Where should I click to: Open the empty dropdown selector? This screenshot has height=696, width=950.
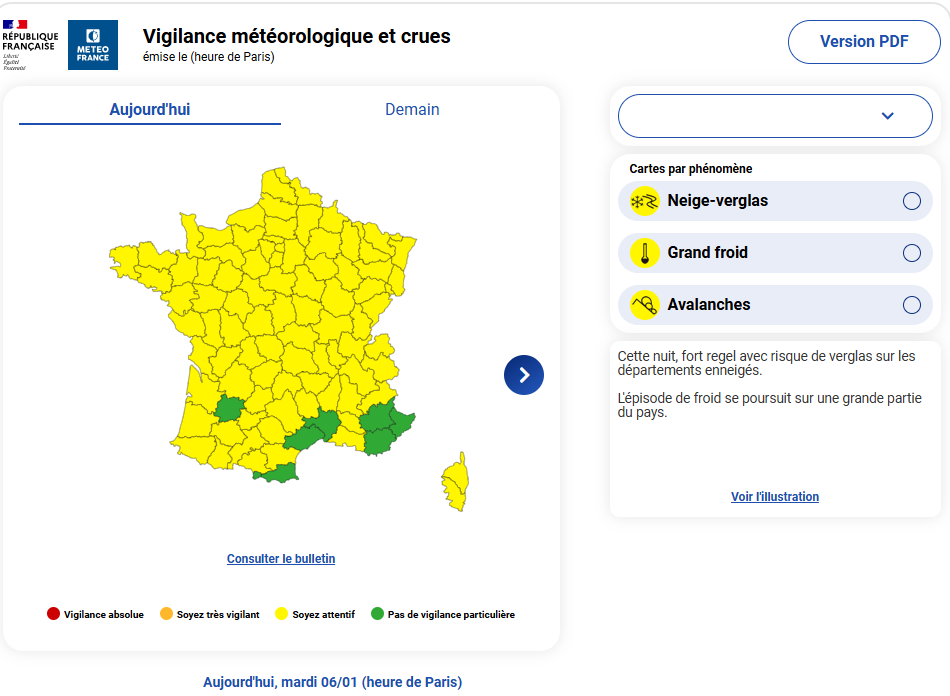pos(760,116)
